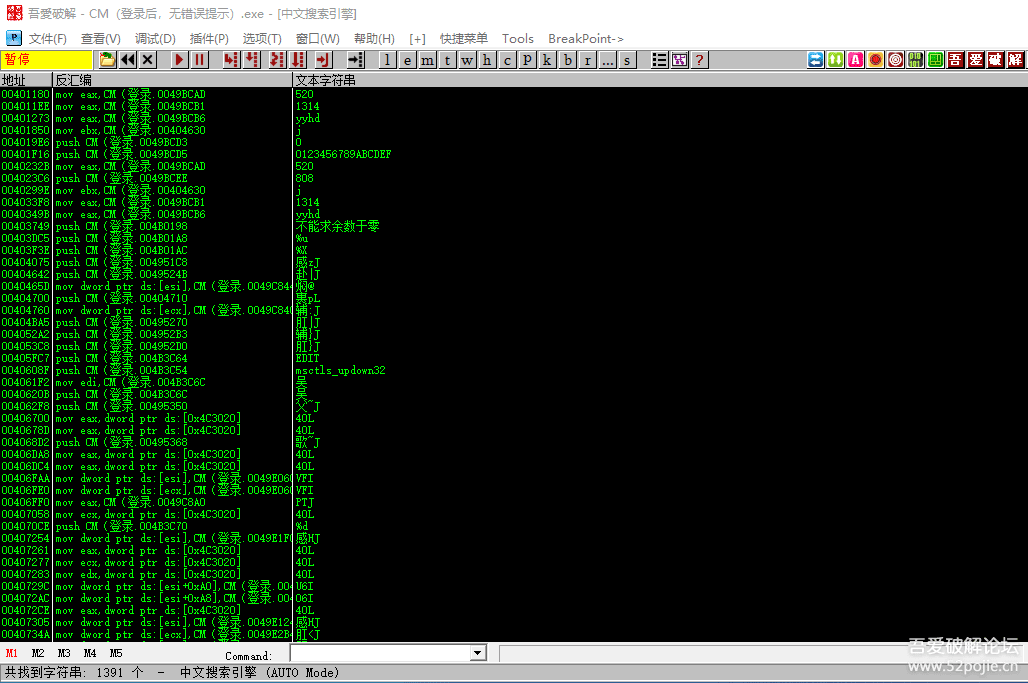This screenshot has width=1028, height=683.
Task: Click the Open file folder icon
Action: click(107, 60)
